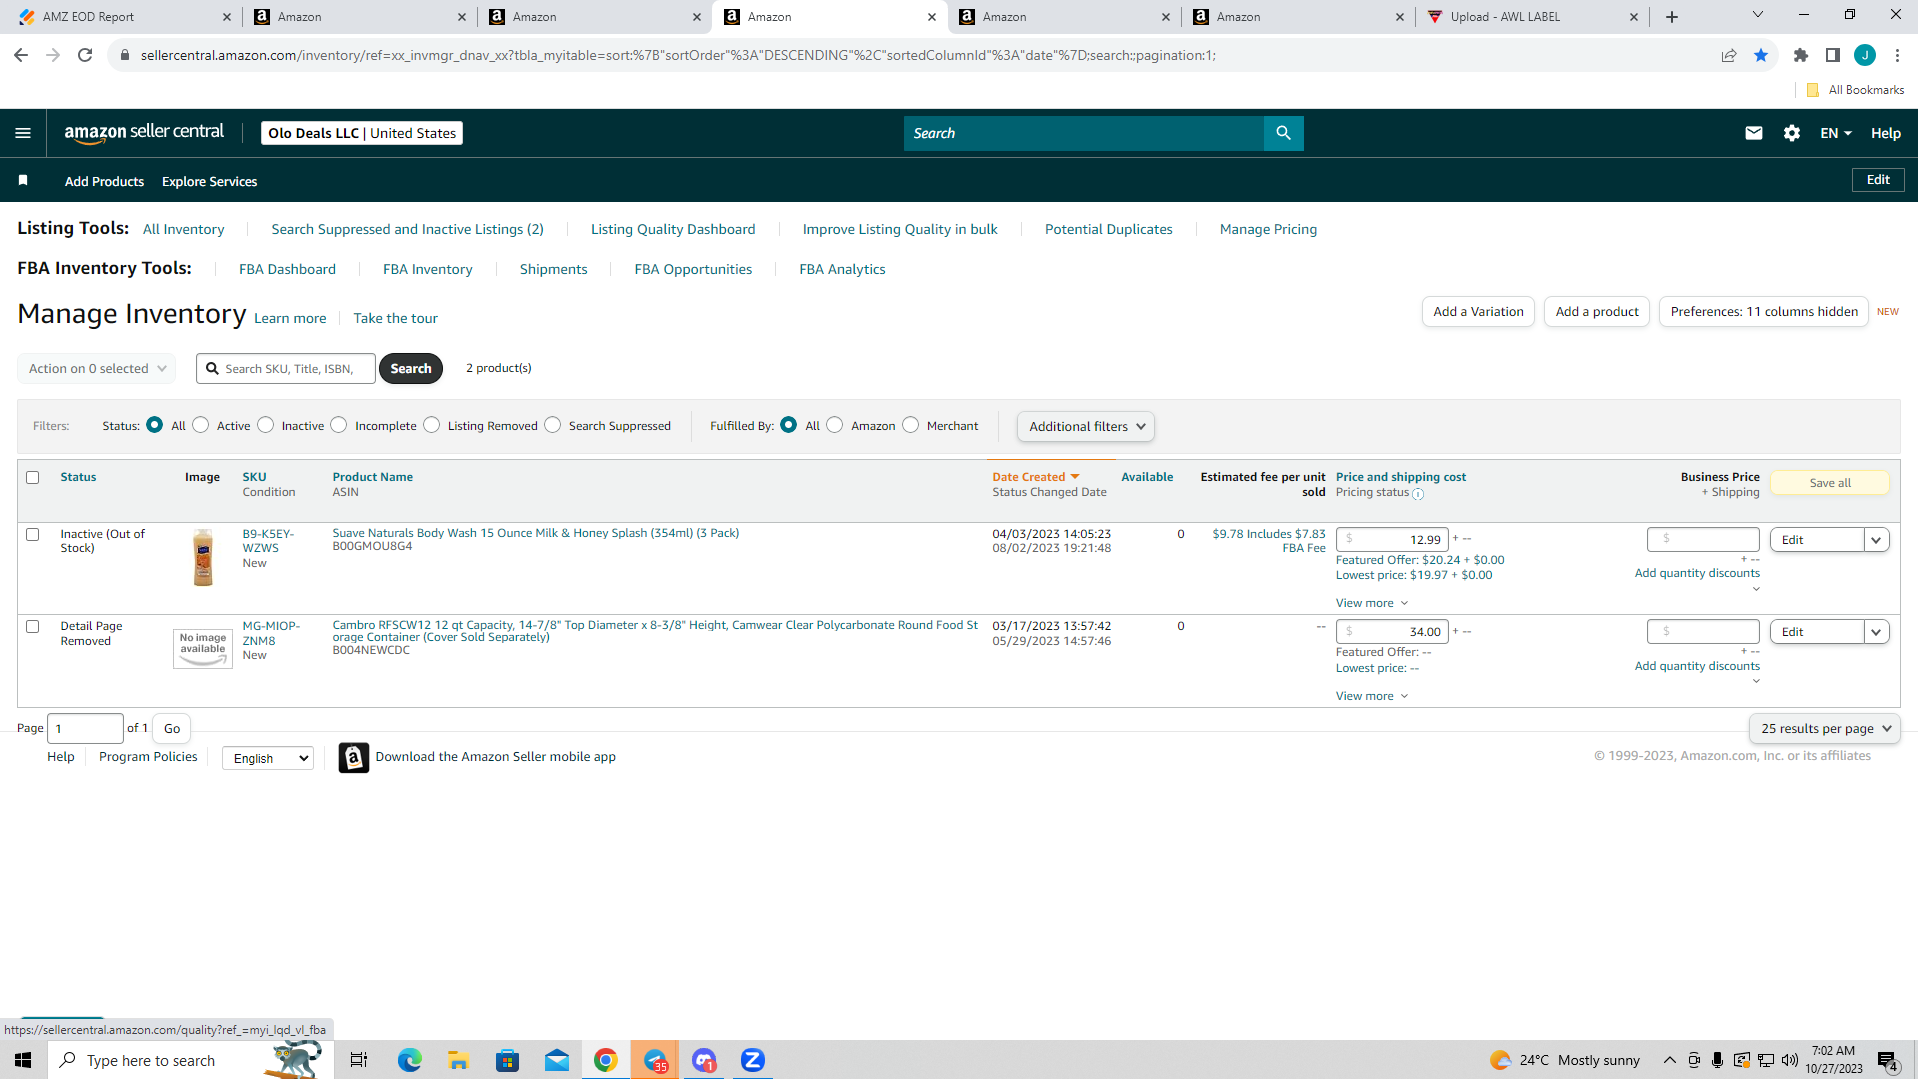The width and height of the screenshot is (1918, 1079).
Task: Click the yellow Save all button
Action: point(1830,483)
